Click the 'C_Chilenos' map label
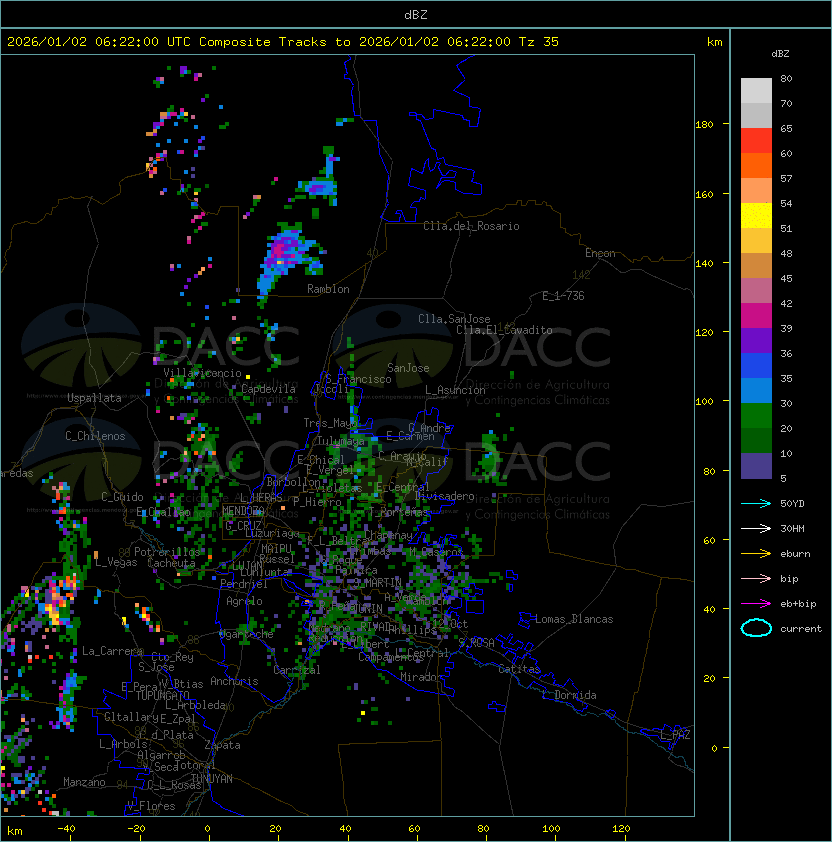The height and width of the screenshot is (842, 832). (x=95, y=436)
